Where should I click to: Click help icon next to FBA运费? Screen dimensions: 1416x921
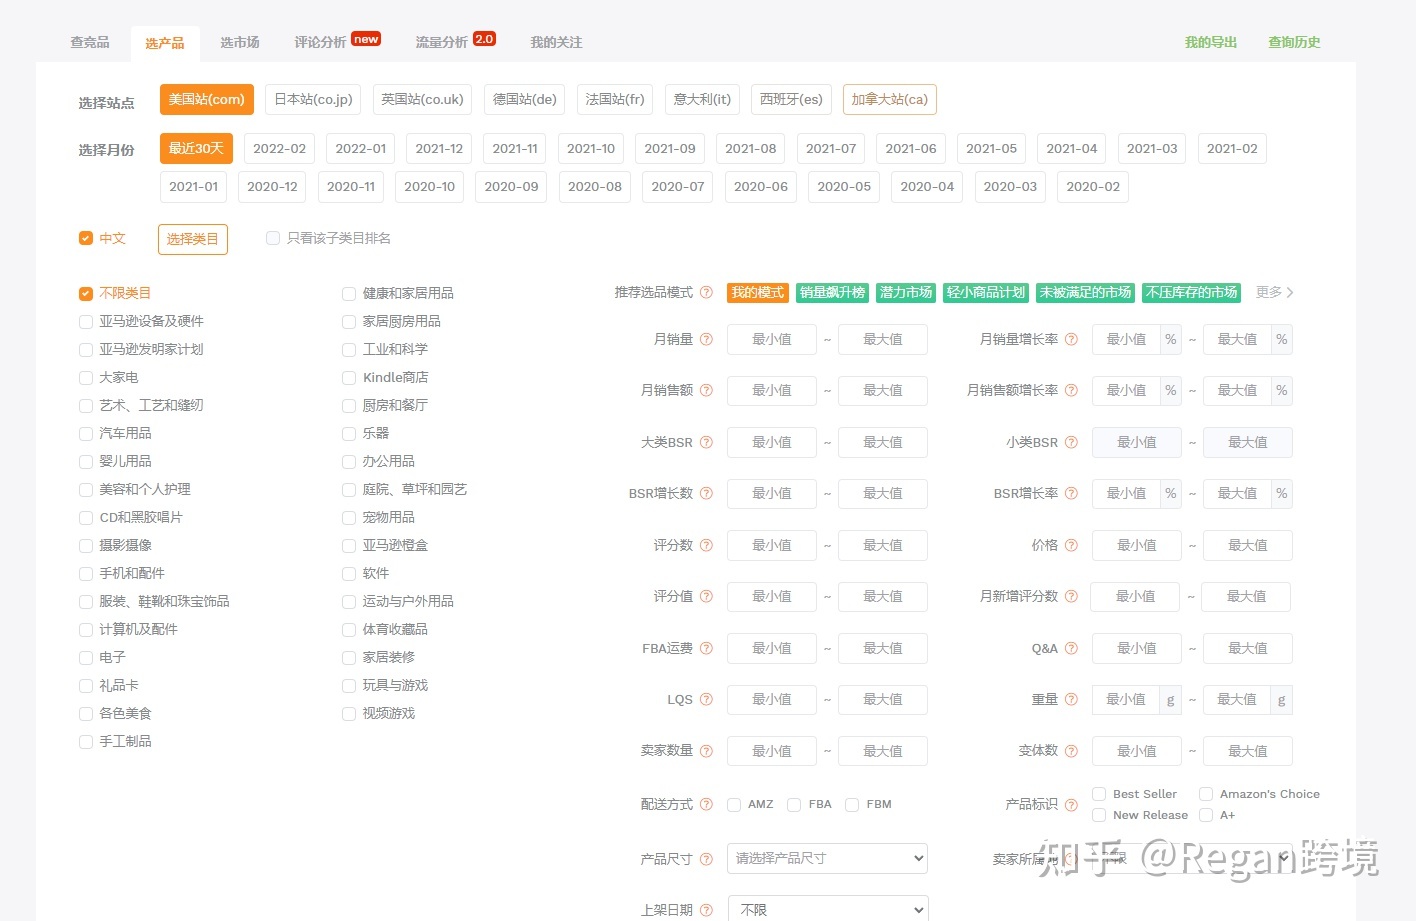coord(706,649)
